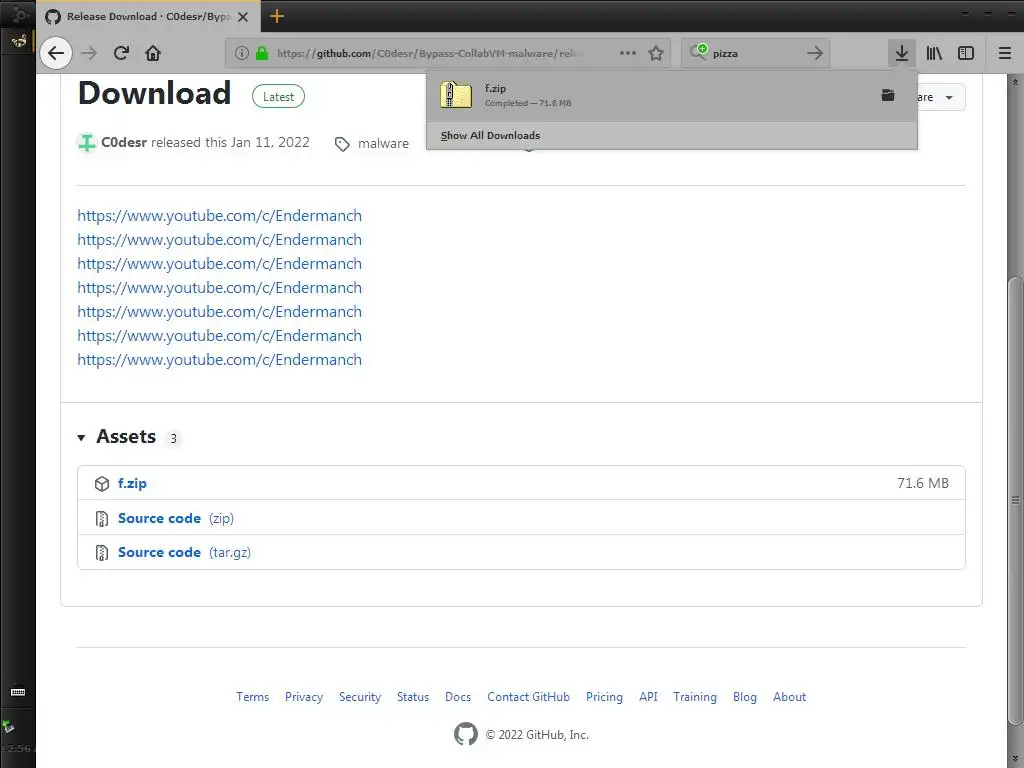
Task: Open the browser home page
Action: click(153, 54)
